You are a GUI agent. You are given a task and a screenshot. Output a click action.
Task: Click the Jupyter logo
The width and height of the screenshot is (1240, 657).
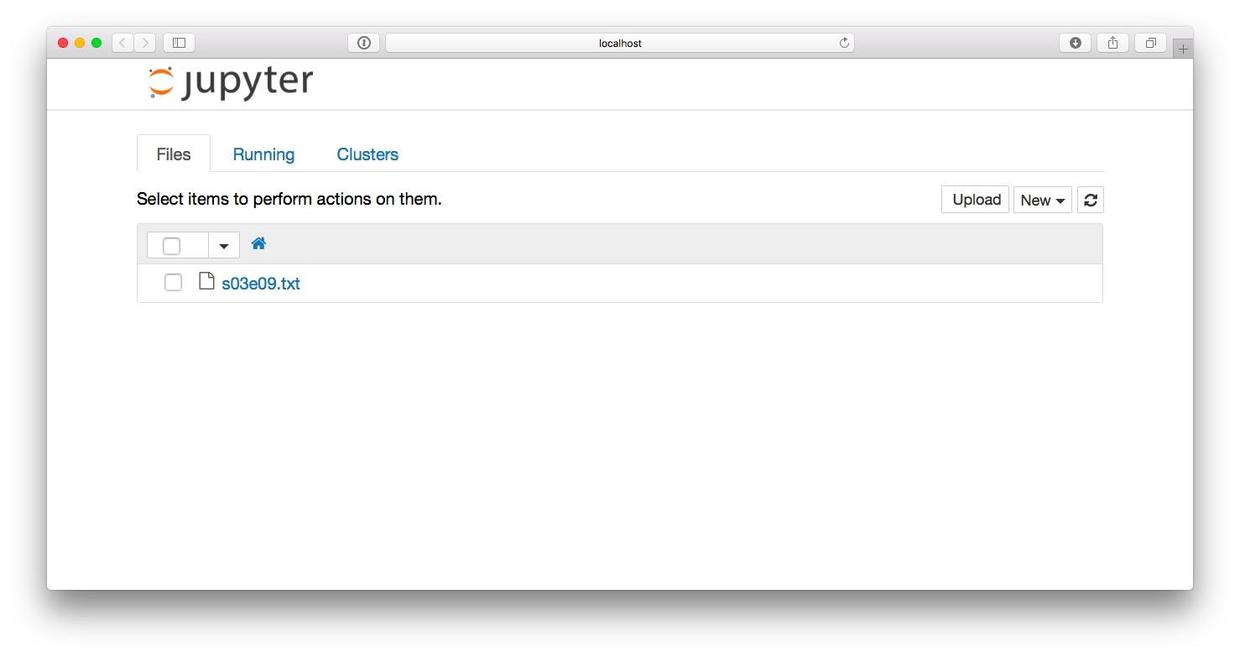(x=230, y=82)
